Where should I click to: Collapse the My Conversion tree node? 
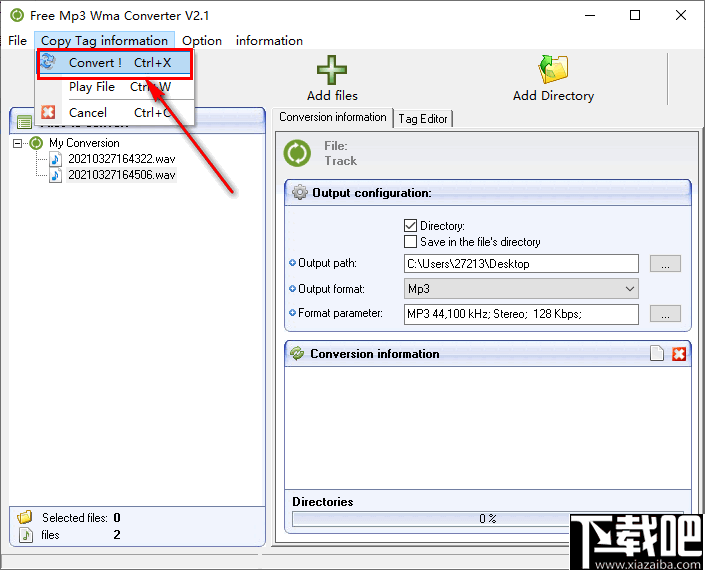click(18, 143)
